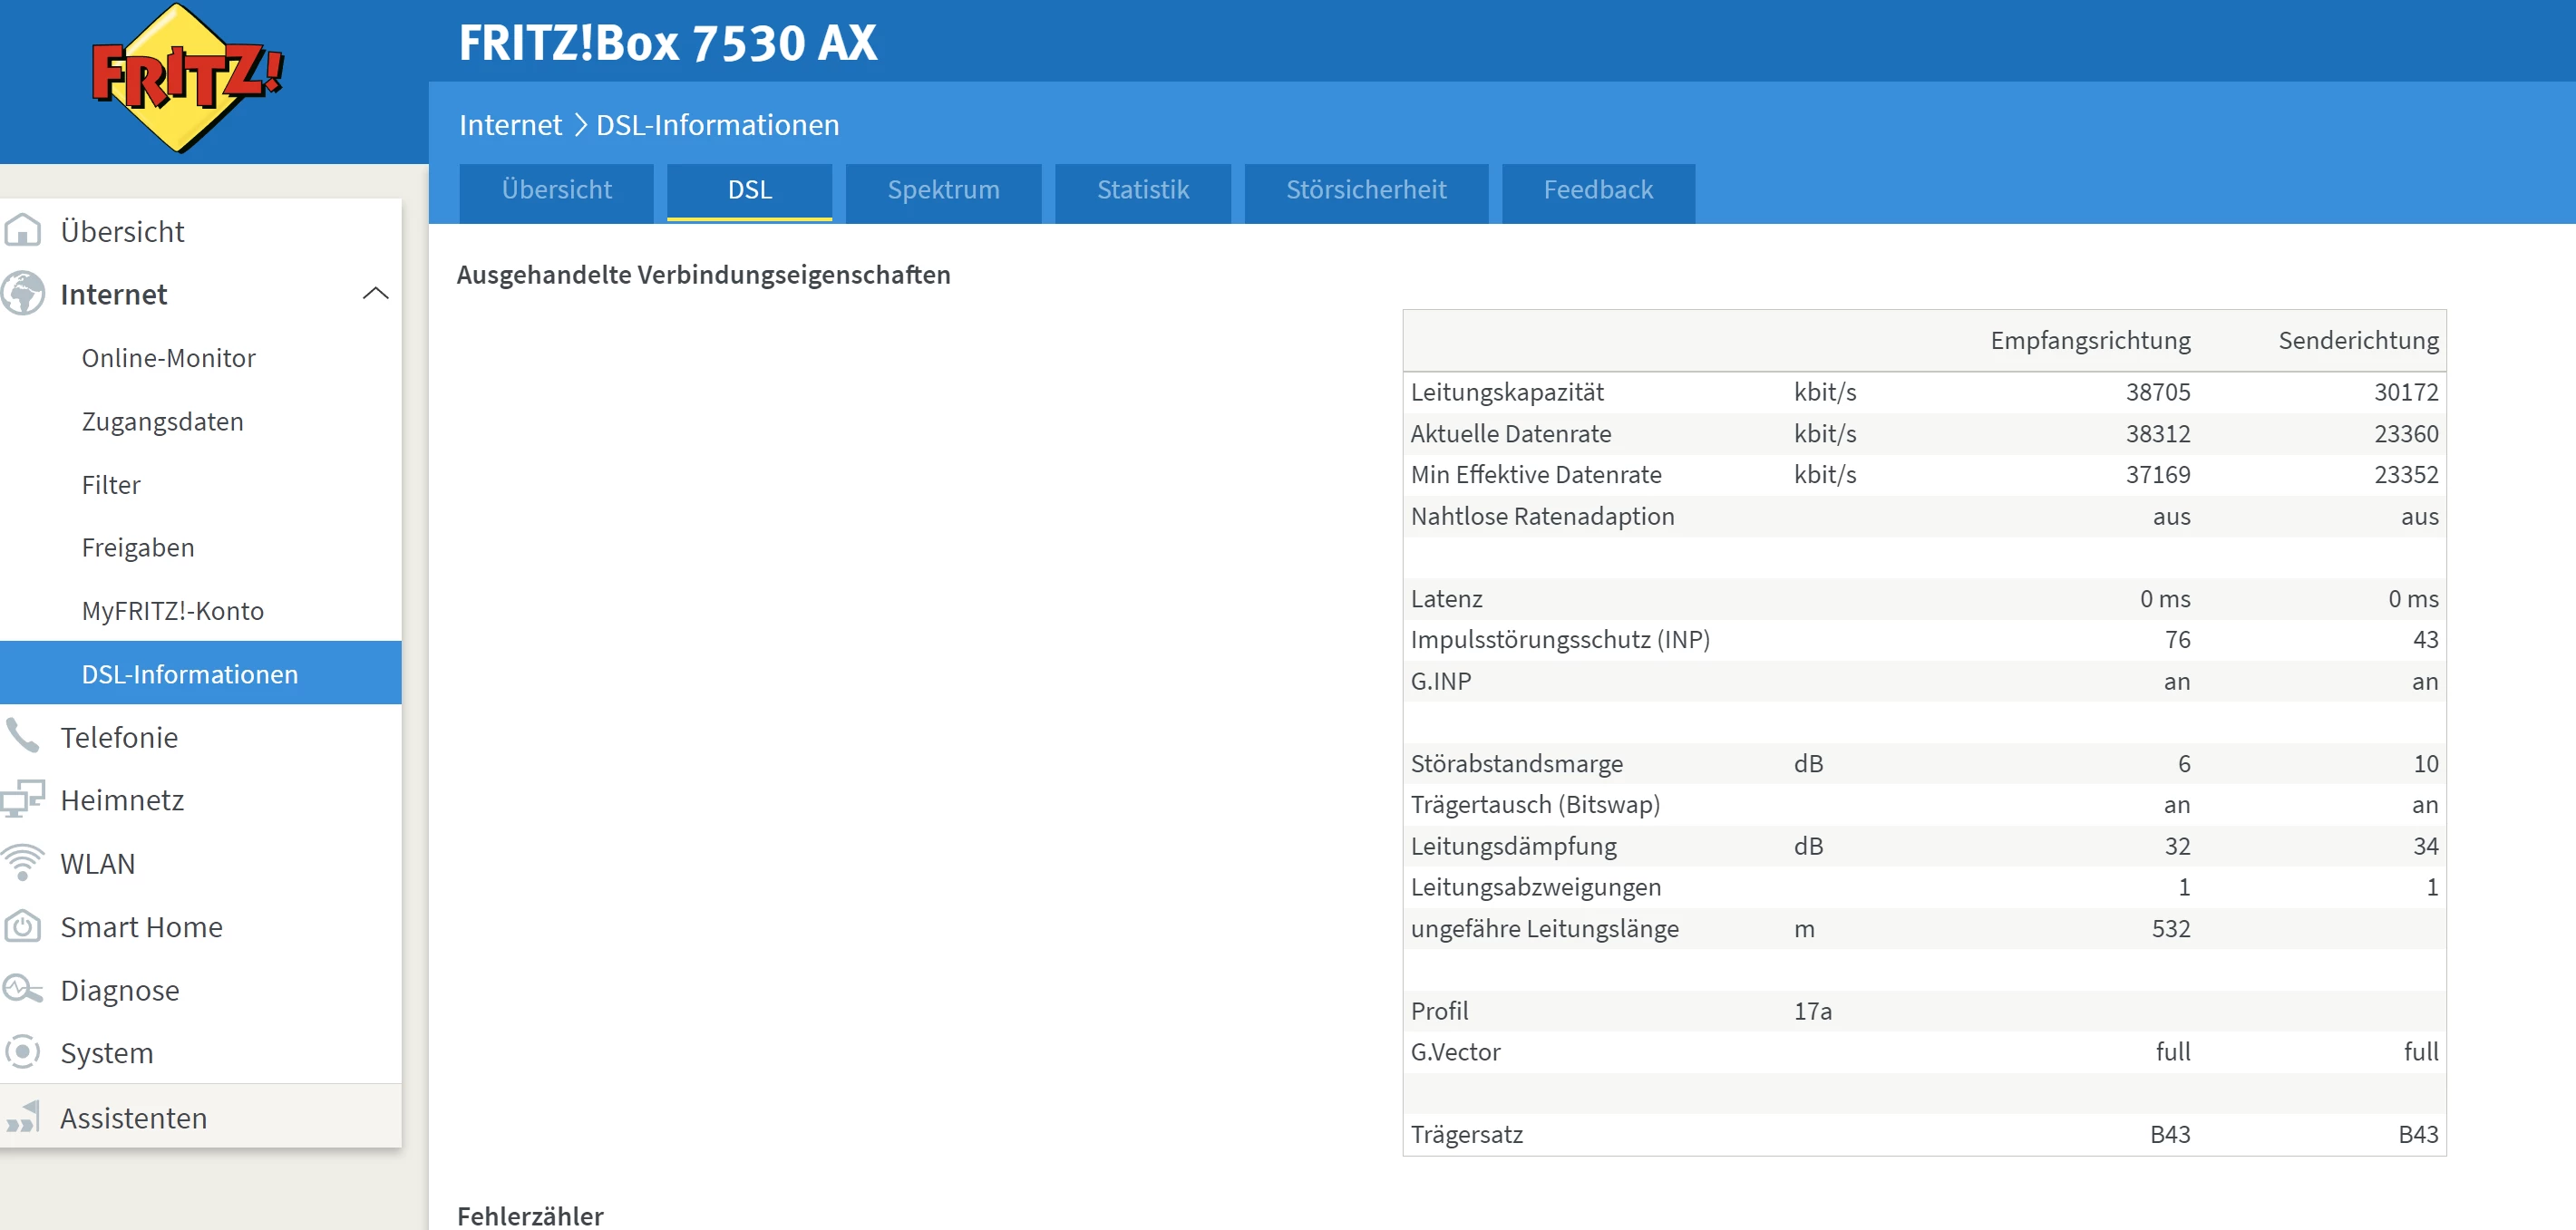The image size is (2576, 1230).
Task: Open Online-Monitor in sidebar
Action: (x=168, y=357)
